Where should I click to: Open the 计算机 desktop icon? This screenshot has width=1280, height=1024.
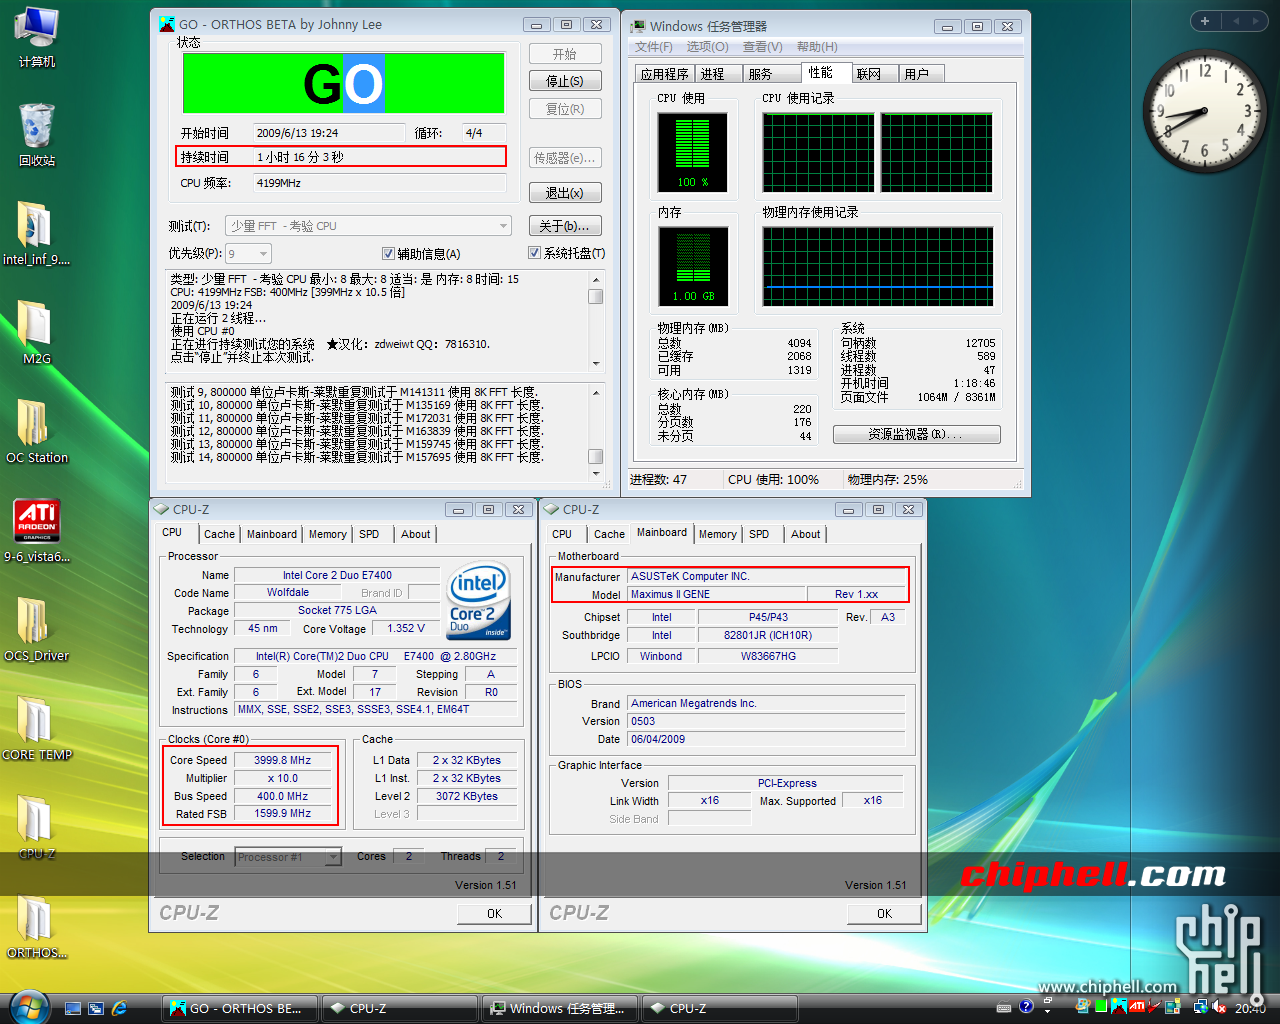click(36, 38)
